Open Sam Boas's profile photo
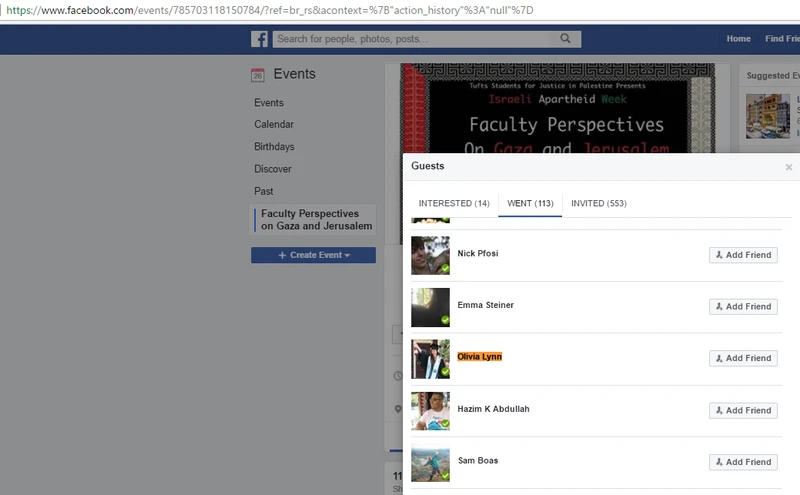This screenshot has height=495, width=800. click(x=431, y=463)
